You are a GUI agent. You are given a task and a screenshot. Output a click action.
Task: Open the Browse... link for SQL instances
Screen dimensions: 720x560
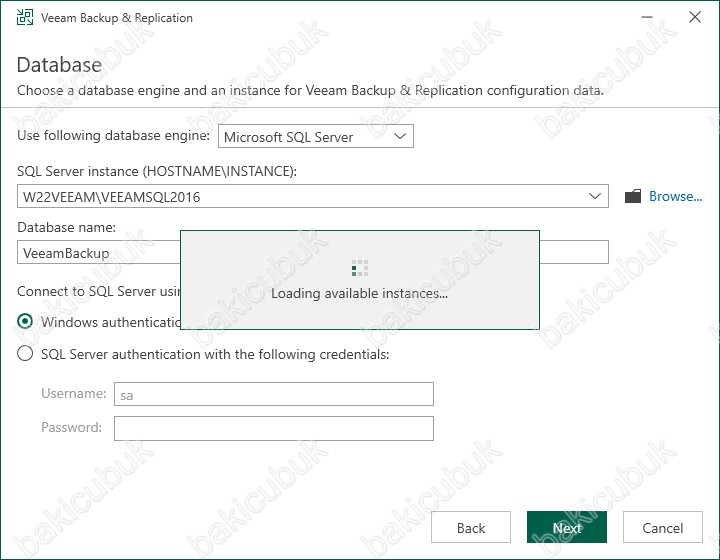tap(675, 196)
